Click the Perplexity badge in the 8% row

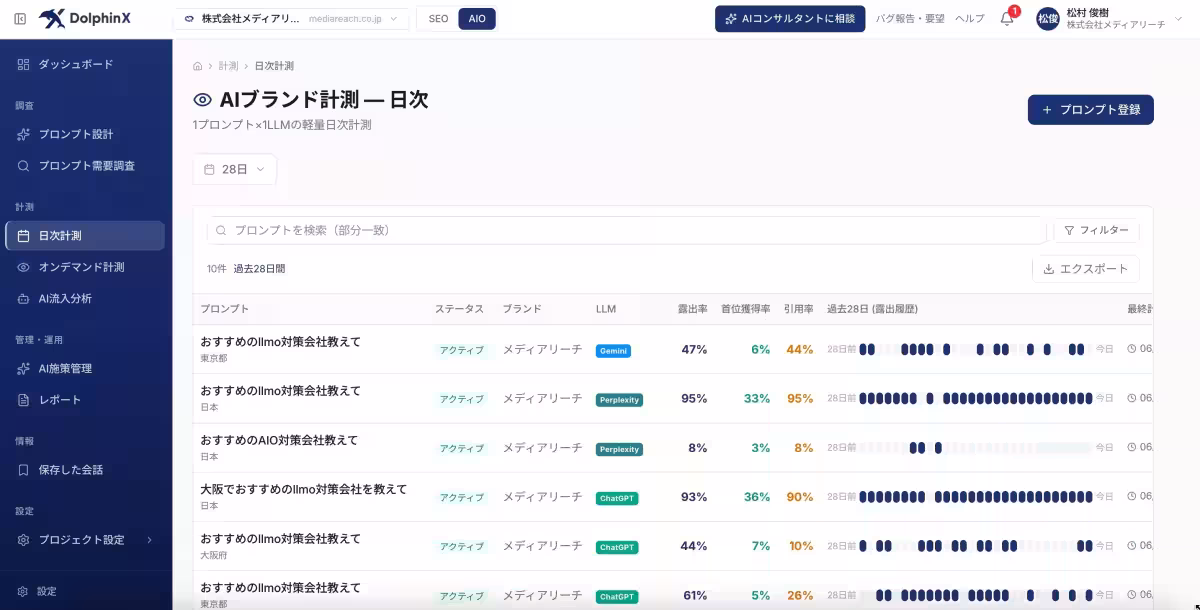coord(619,449)
